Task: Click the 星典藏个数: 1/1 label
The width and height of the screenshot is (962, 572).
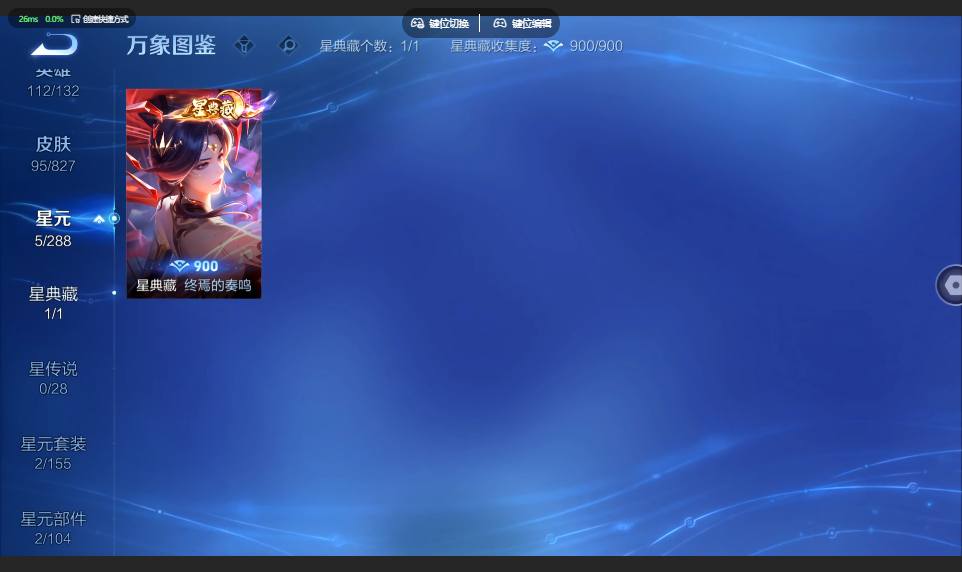Action: pyautogui.click(x=369, y=46)
